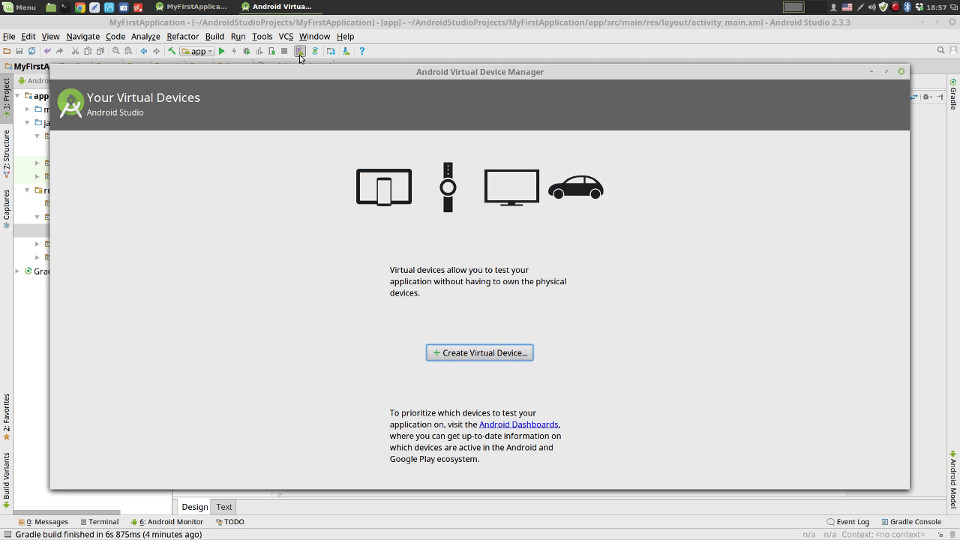Click the Apply Changes lightning icon

click(234, 51)
